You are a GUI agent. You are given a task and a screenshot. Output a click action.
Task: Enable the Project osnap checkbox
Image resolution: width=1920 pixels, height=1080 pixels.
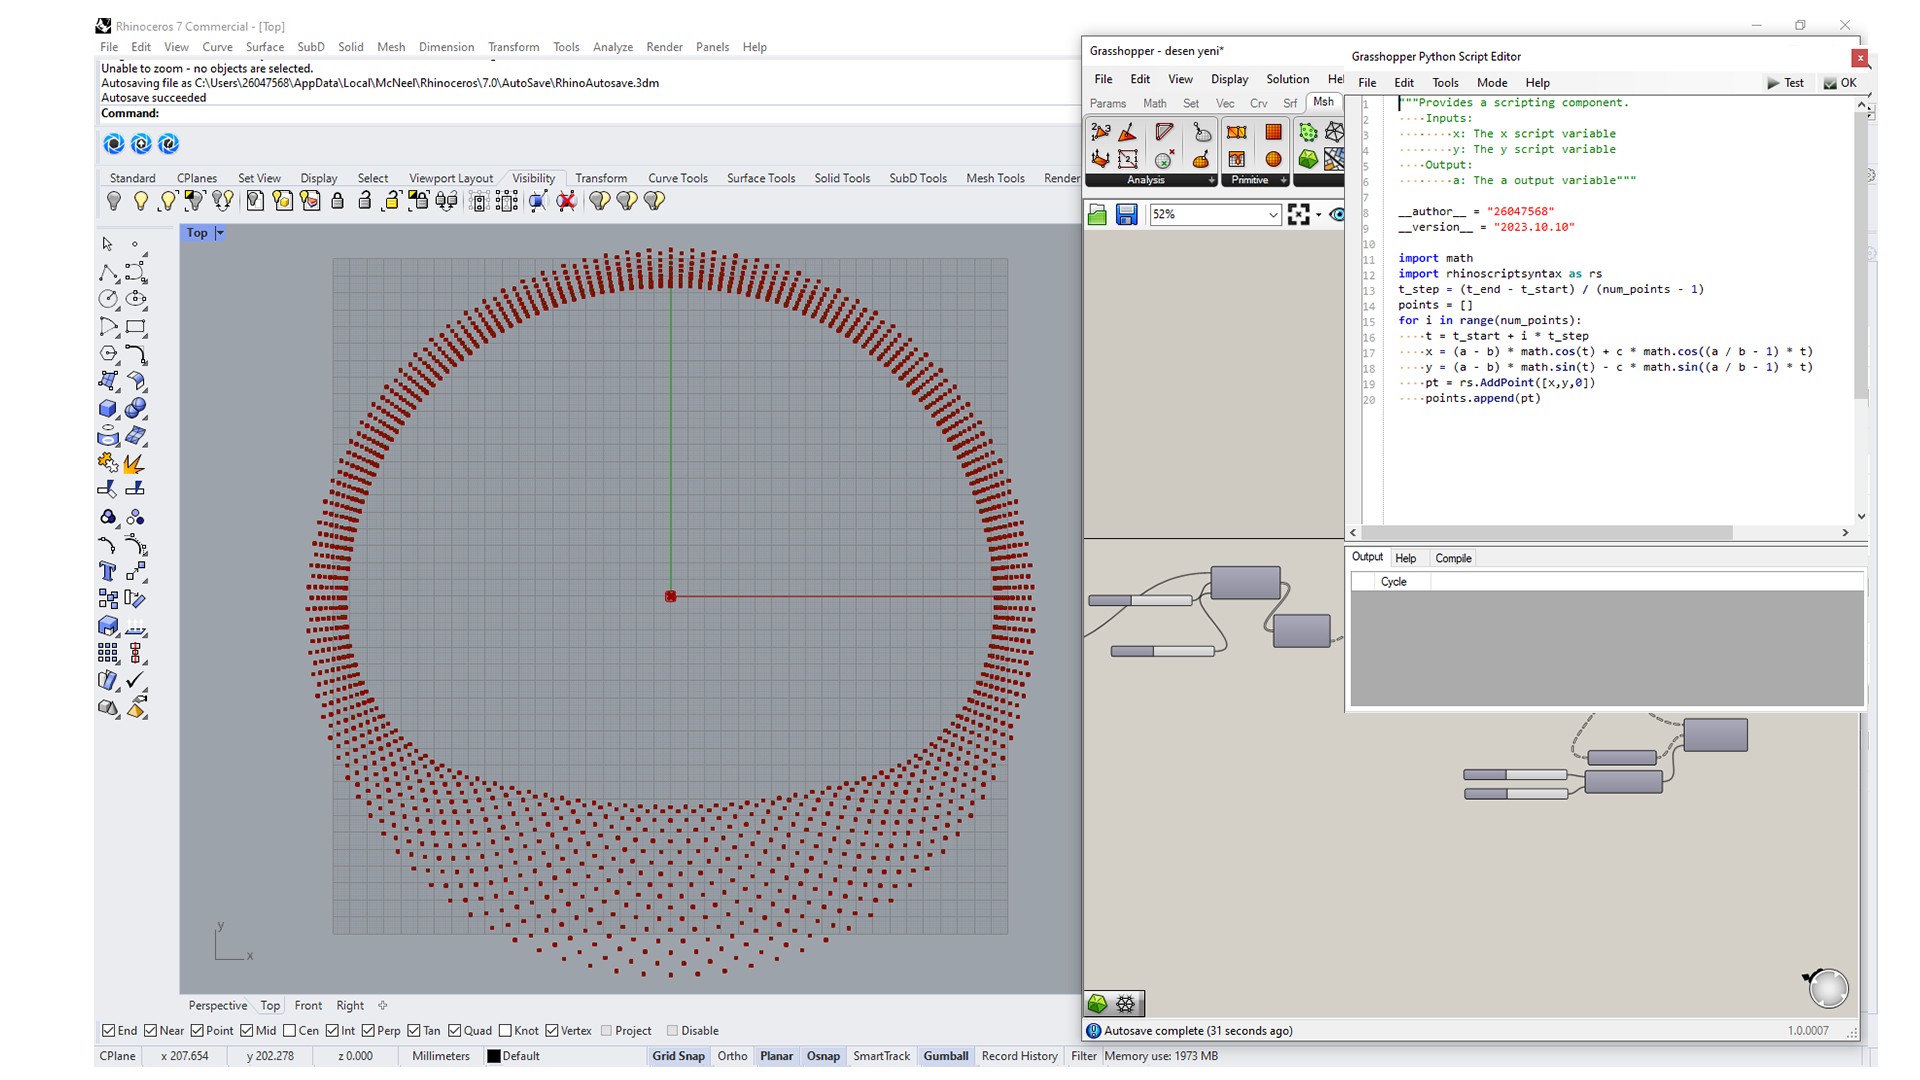coord(606,1031)
